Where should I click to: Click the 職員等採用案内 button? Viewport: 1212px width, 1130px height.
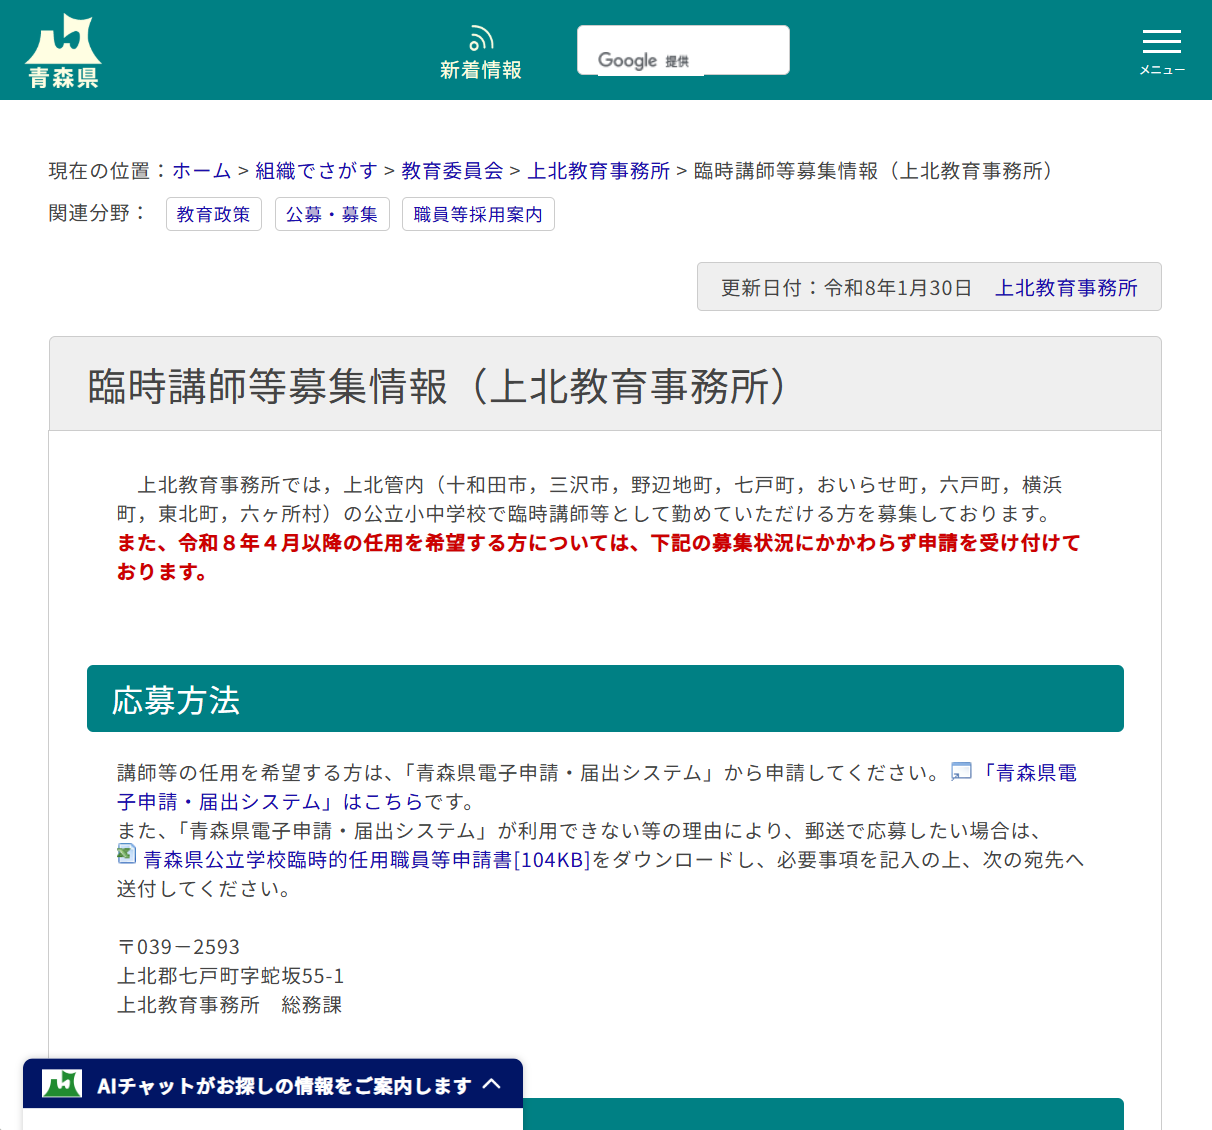tap(478, 213)
